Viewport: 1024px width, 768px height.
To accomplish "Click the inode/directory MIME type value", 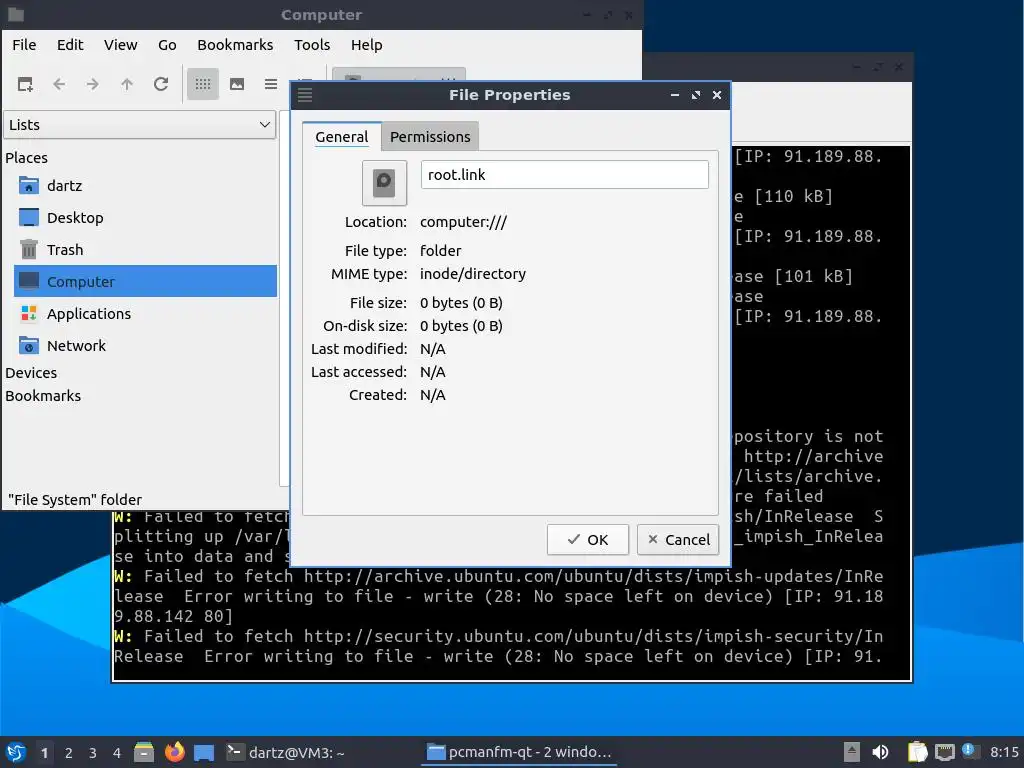I will (473, 274).
